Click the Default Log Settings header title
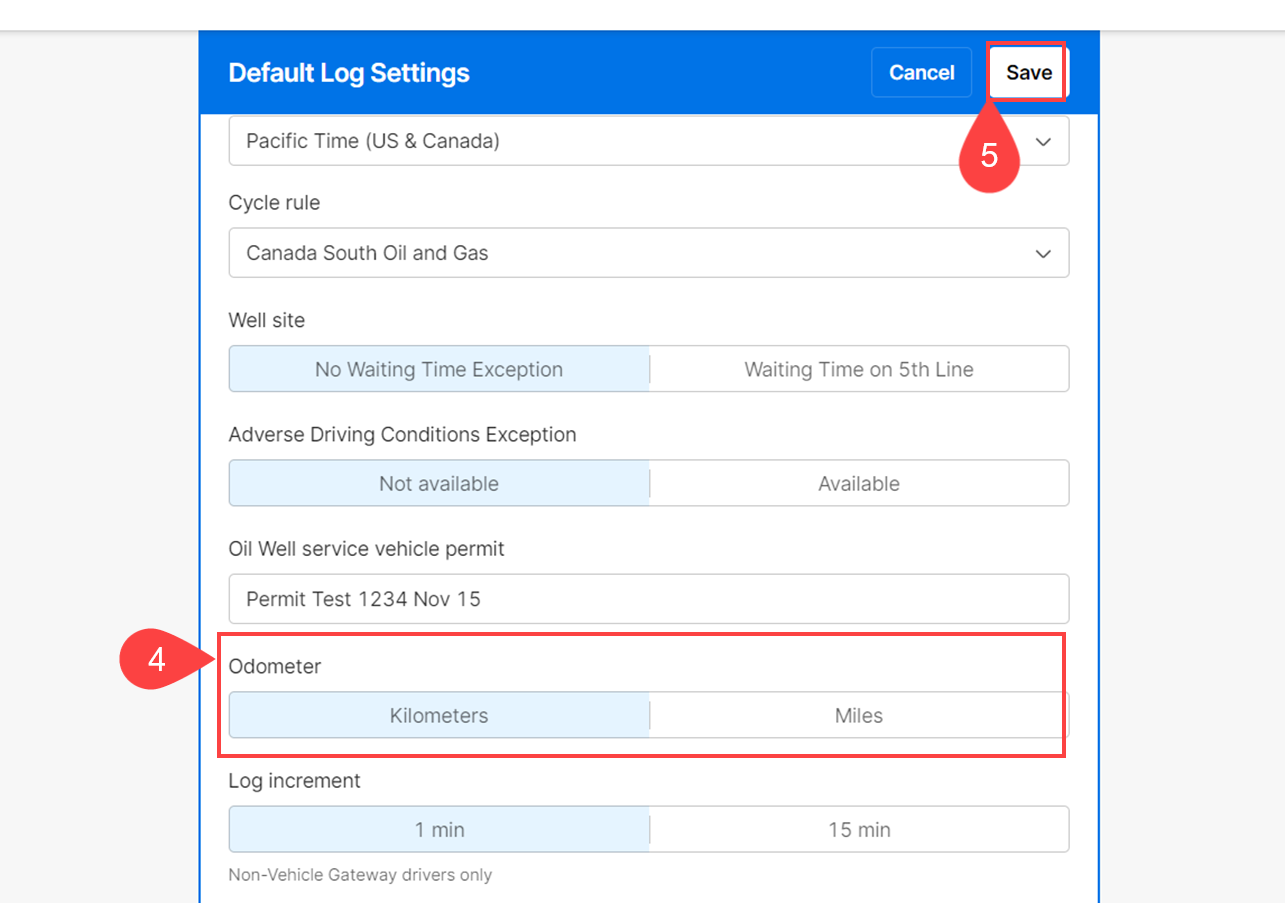This screenshot has height=903, width=1285. (349, 73)
